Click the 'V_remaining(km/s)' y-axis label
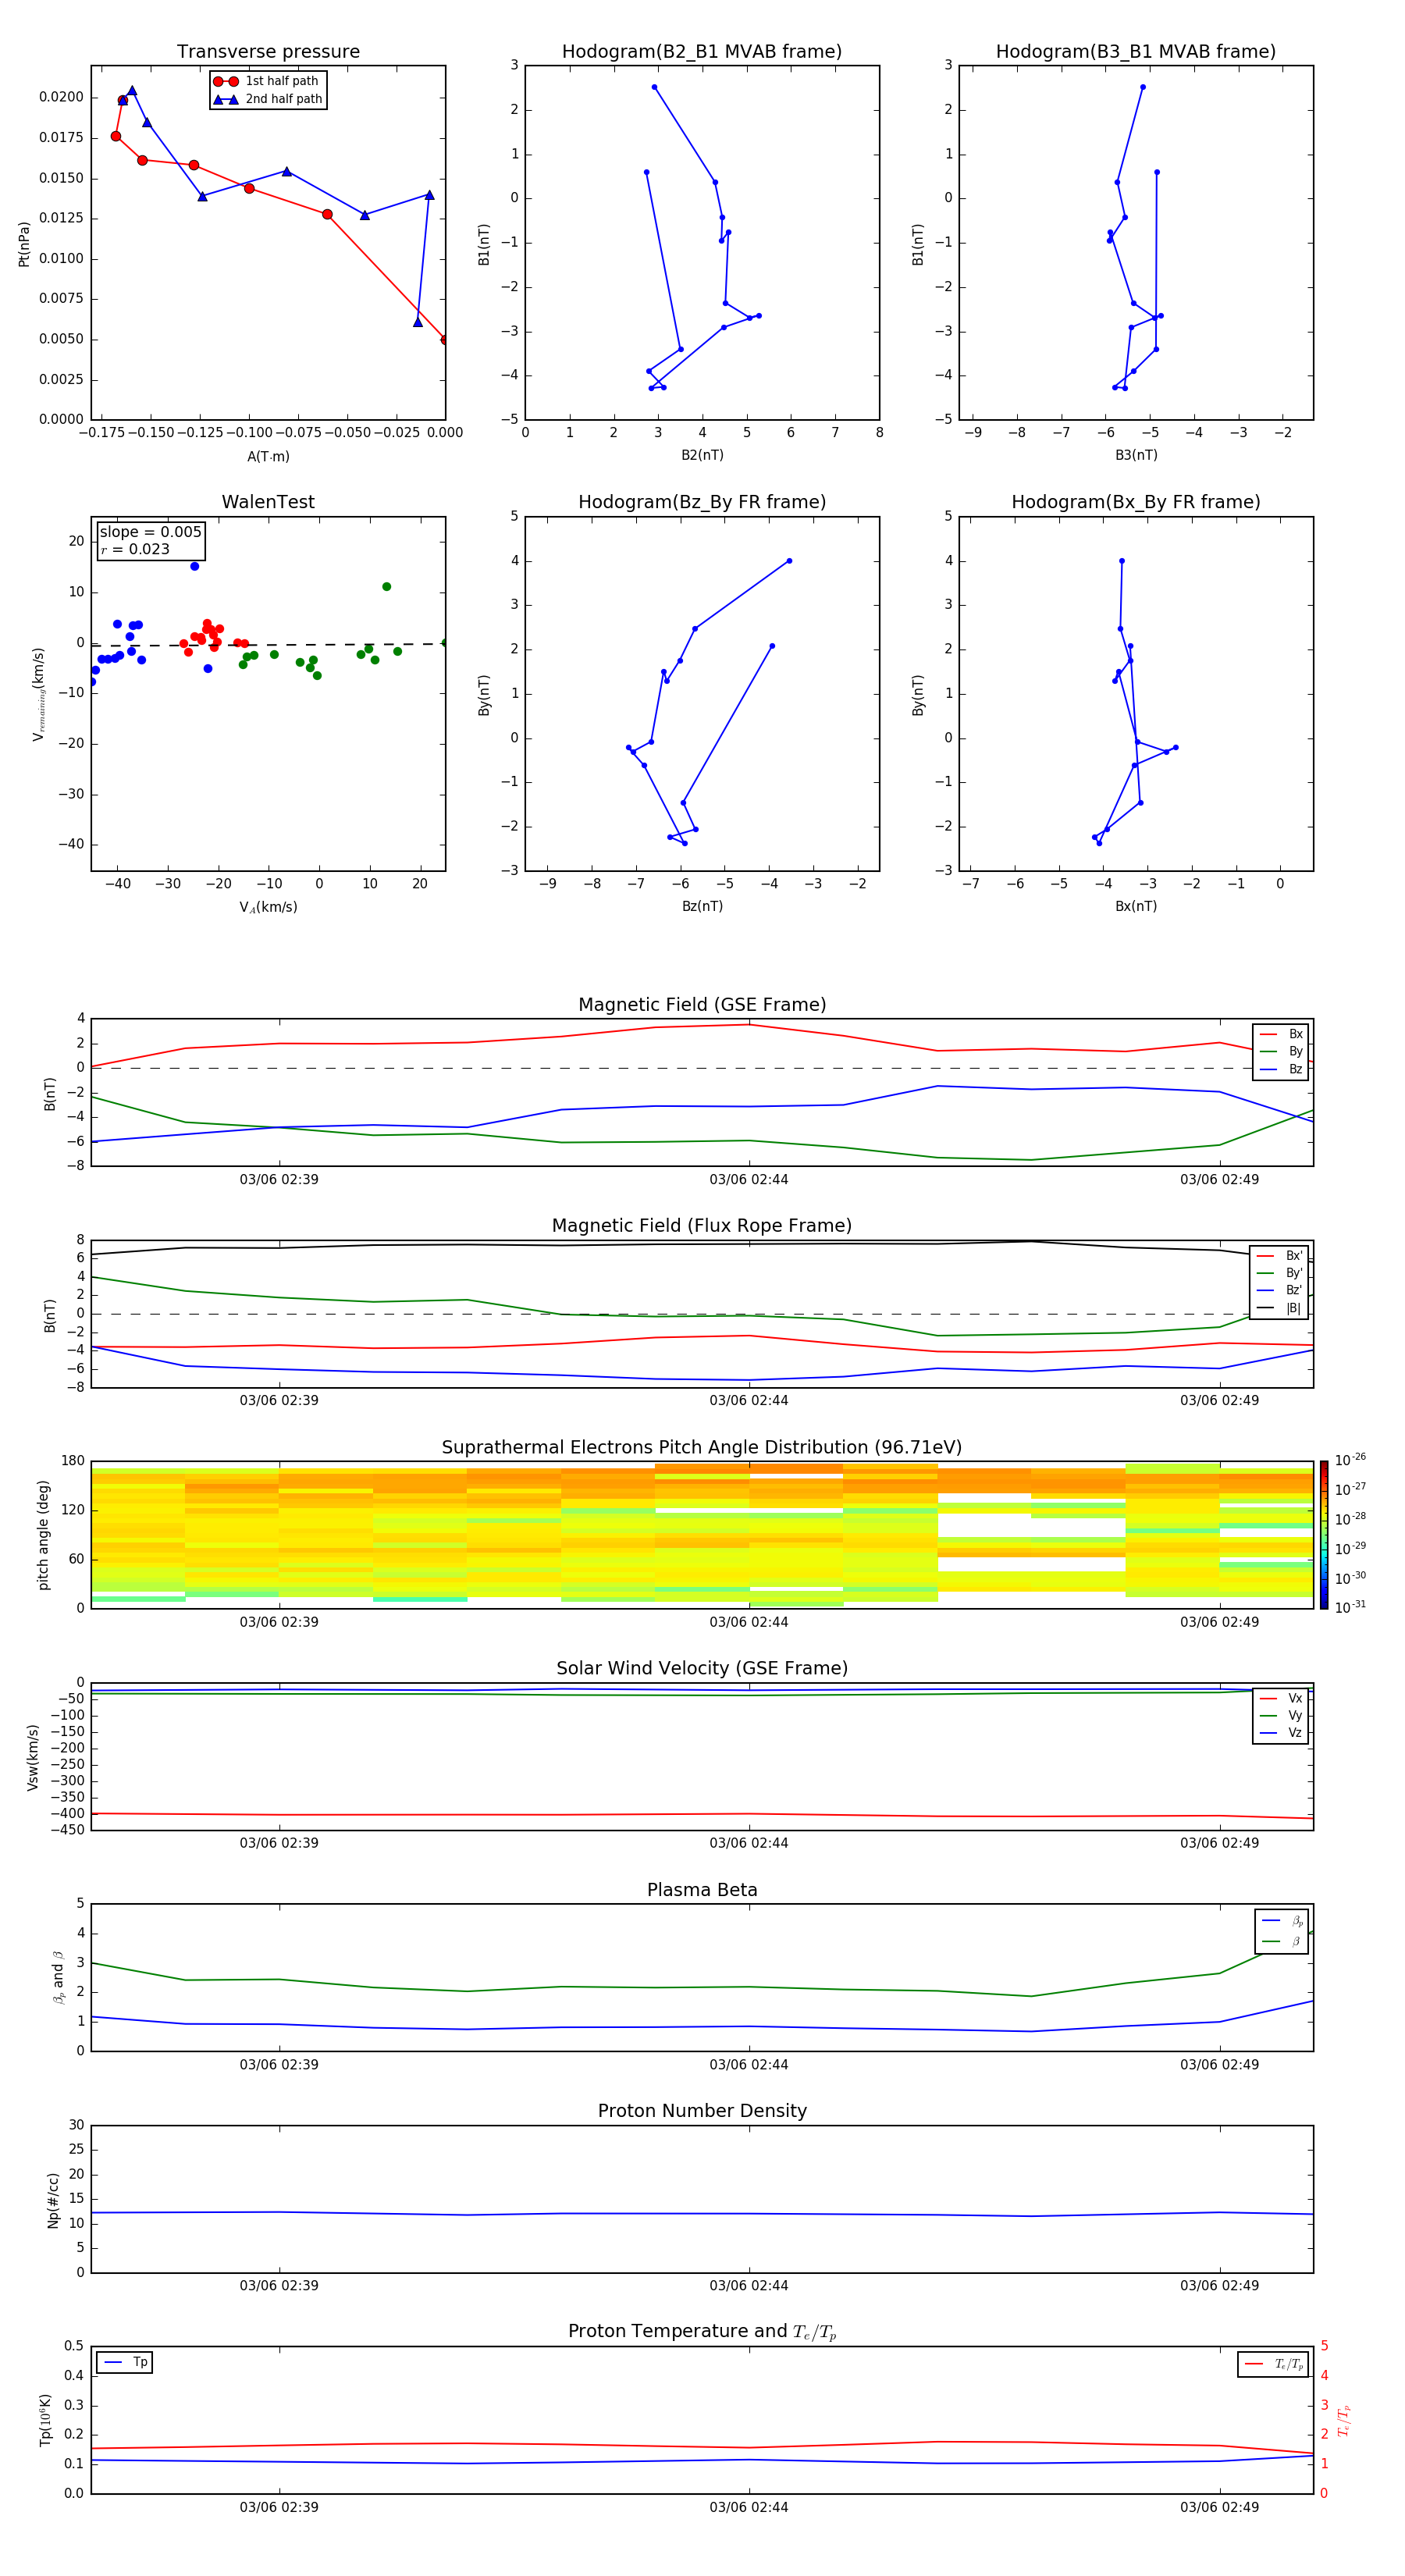1405x2576 pixels. [x=38, y=694]
